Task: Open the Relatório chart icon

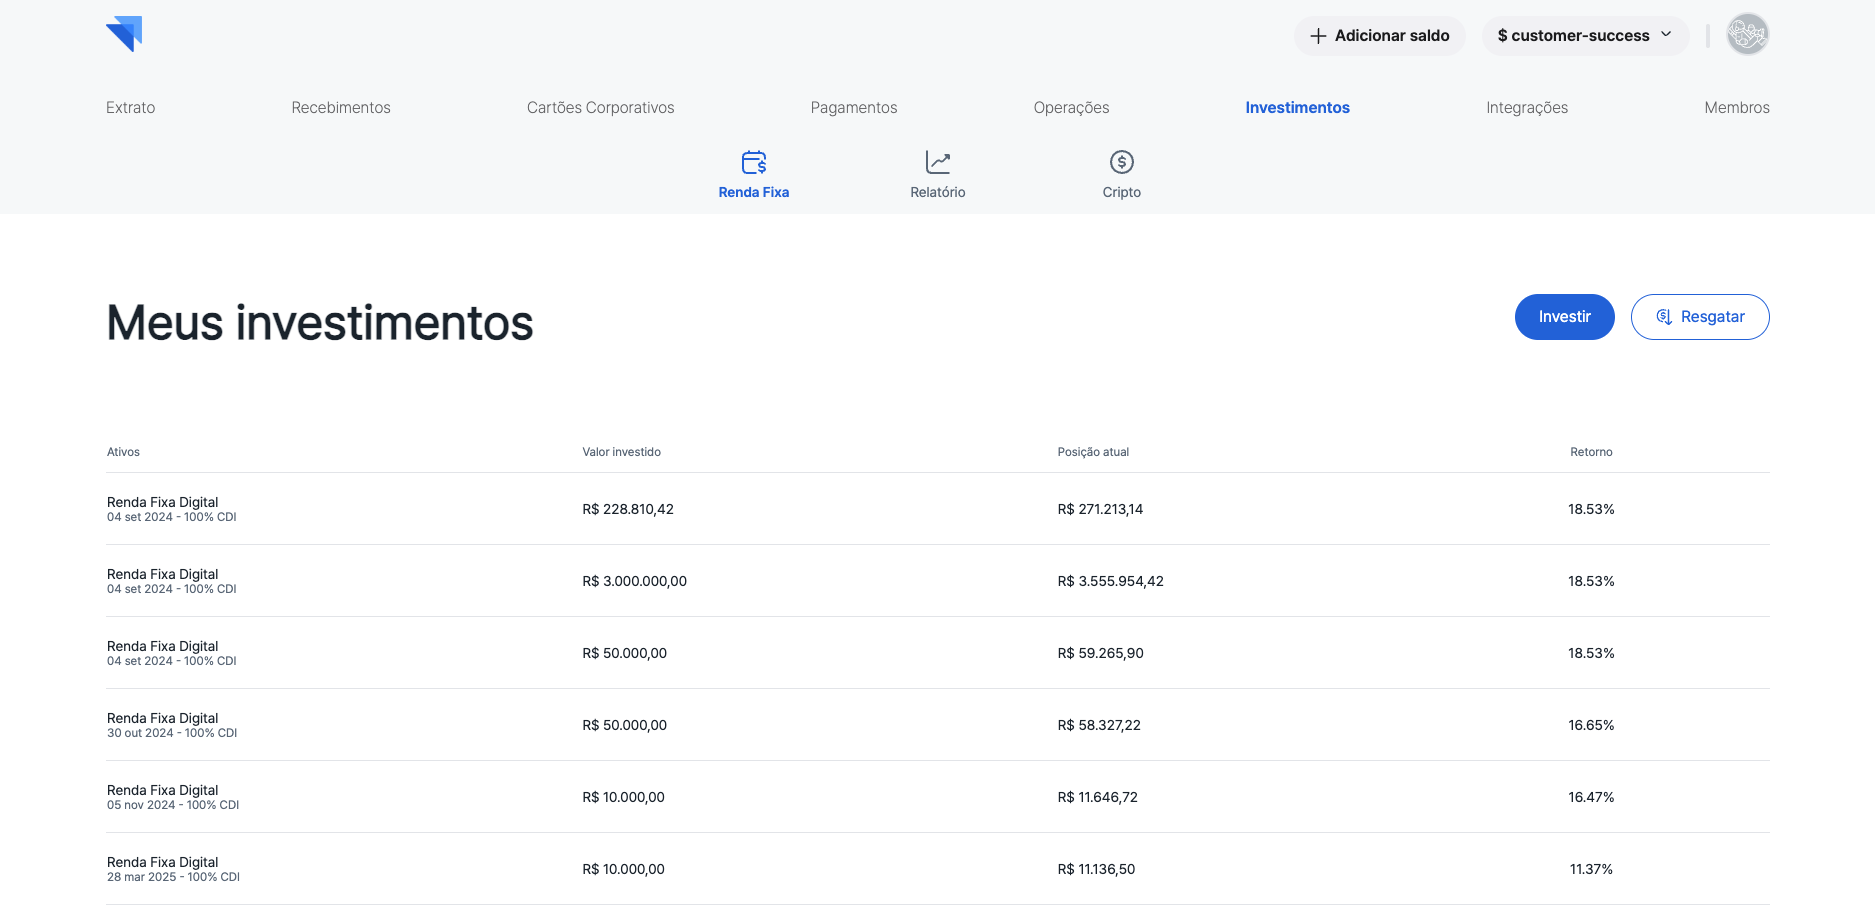Action: [937, 162]
